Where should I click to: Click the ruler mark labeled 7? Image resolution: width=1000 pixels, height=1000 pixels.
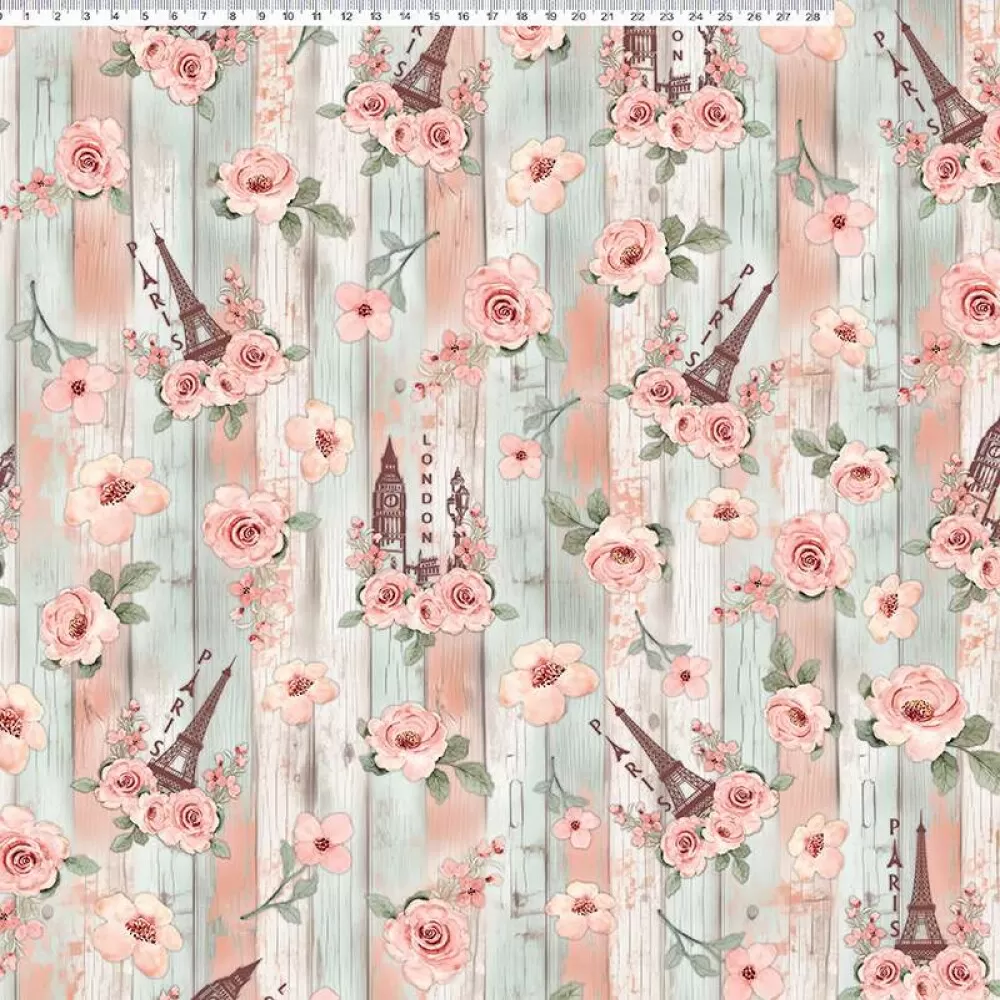pyautogui.click(x=203, y=17)
